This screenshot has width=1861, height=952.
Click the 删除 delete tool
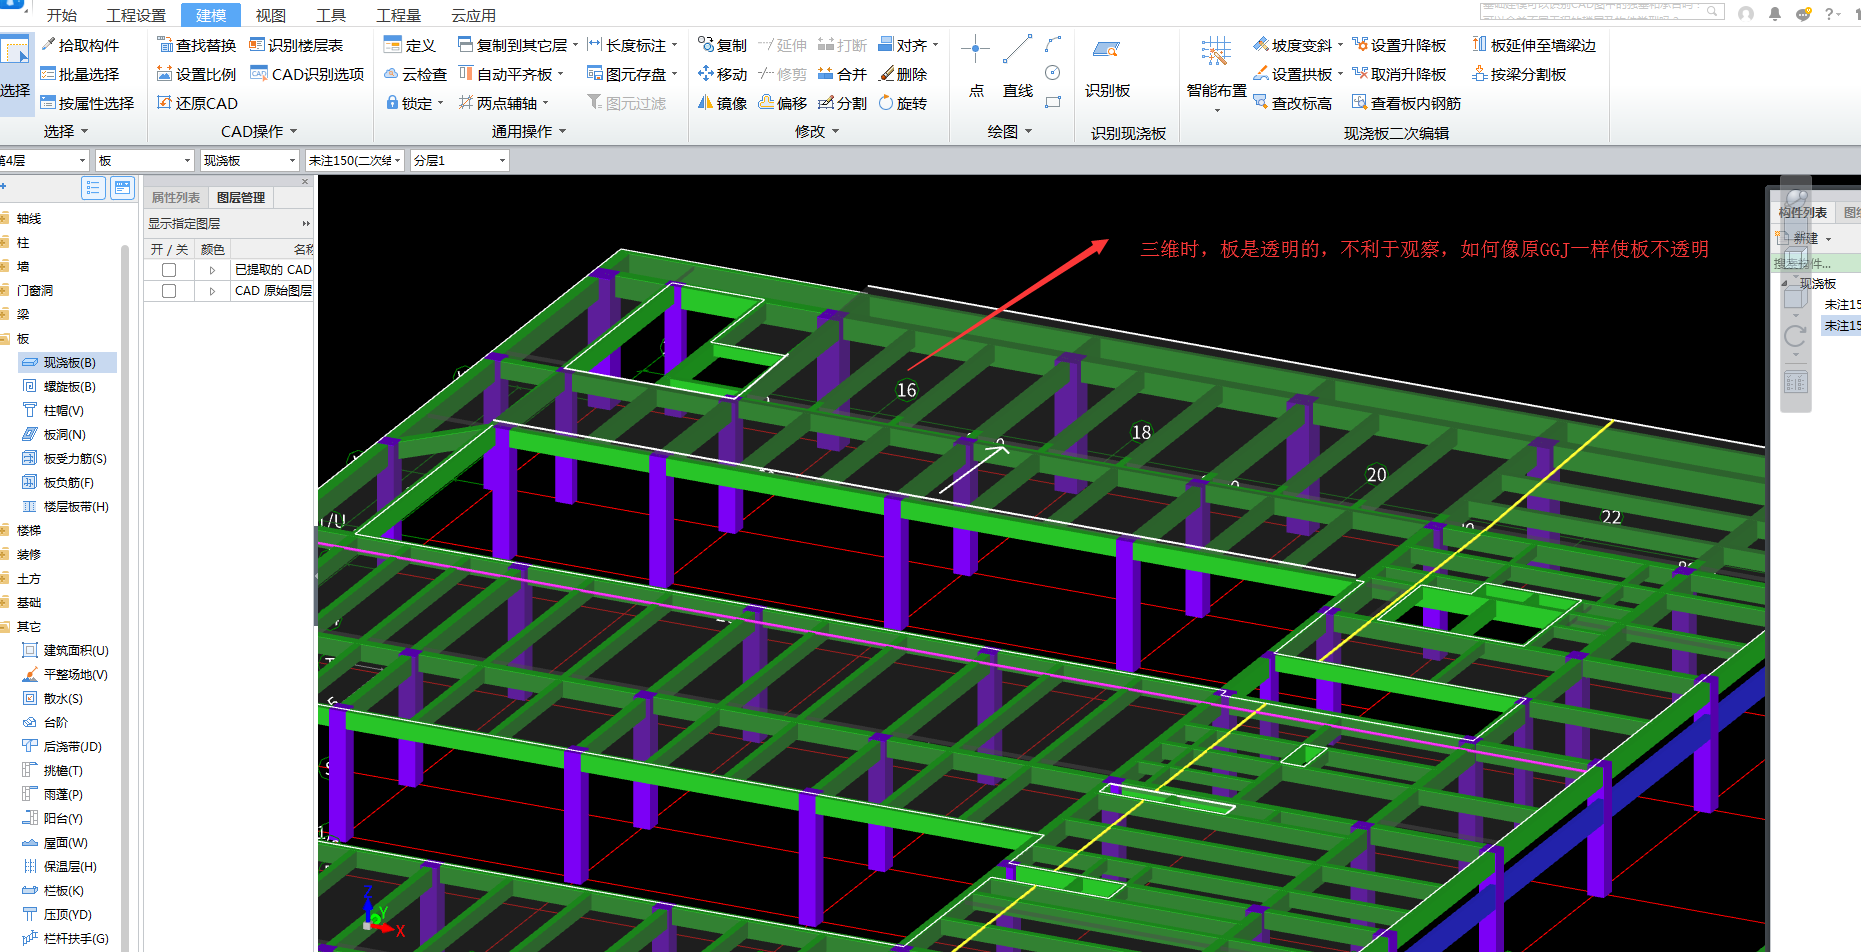(x=903, y=74)
